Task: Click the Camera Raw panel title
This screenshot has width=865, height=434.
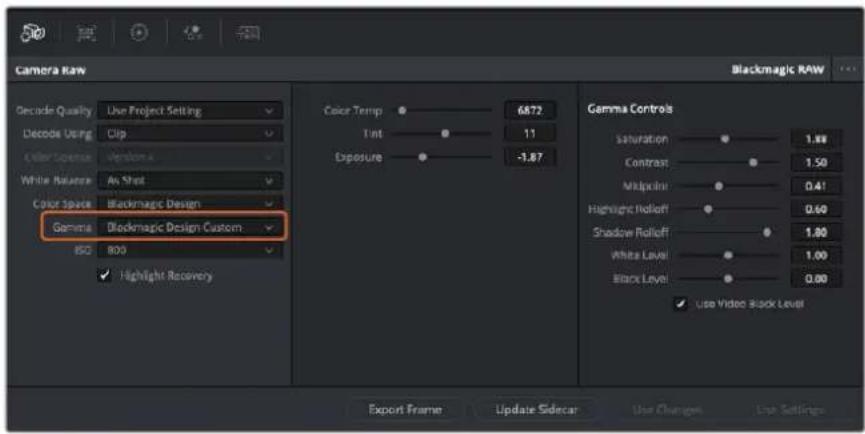Action: click(x=50, y=70)
